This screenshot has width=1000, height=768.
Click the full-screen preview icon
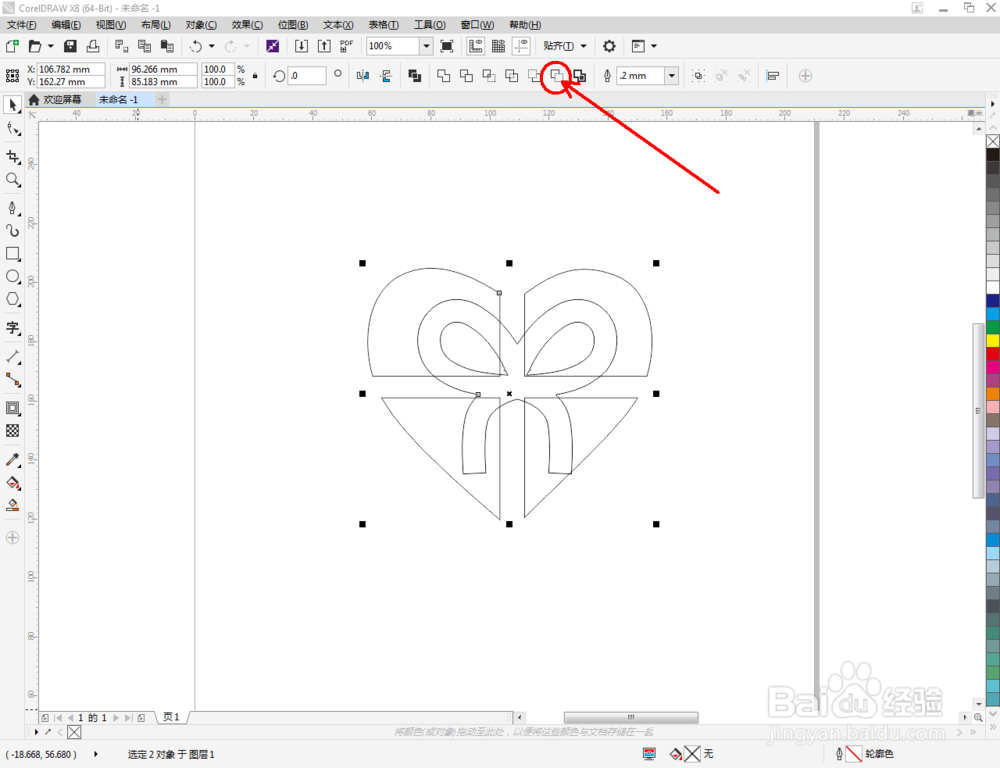[x=447, y=46]
